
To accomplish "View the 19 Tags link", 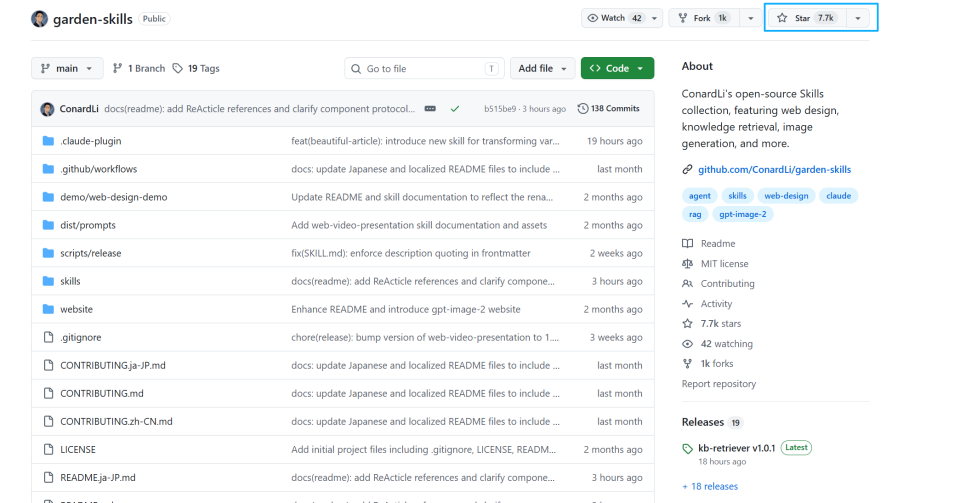I will [196, 69].
